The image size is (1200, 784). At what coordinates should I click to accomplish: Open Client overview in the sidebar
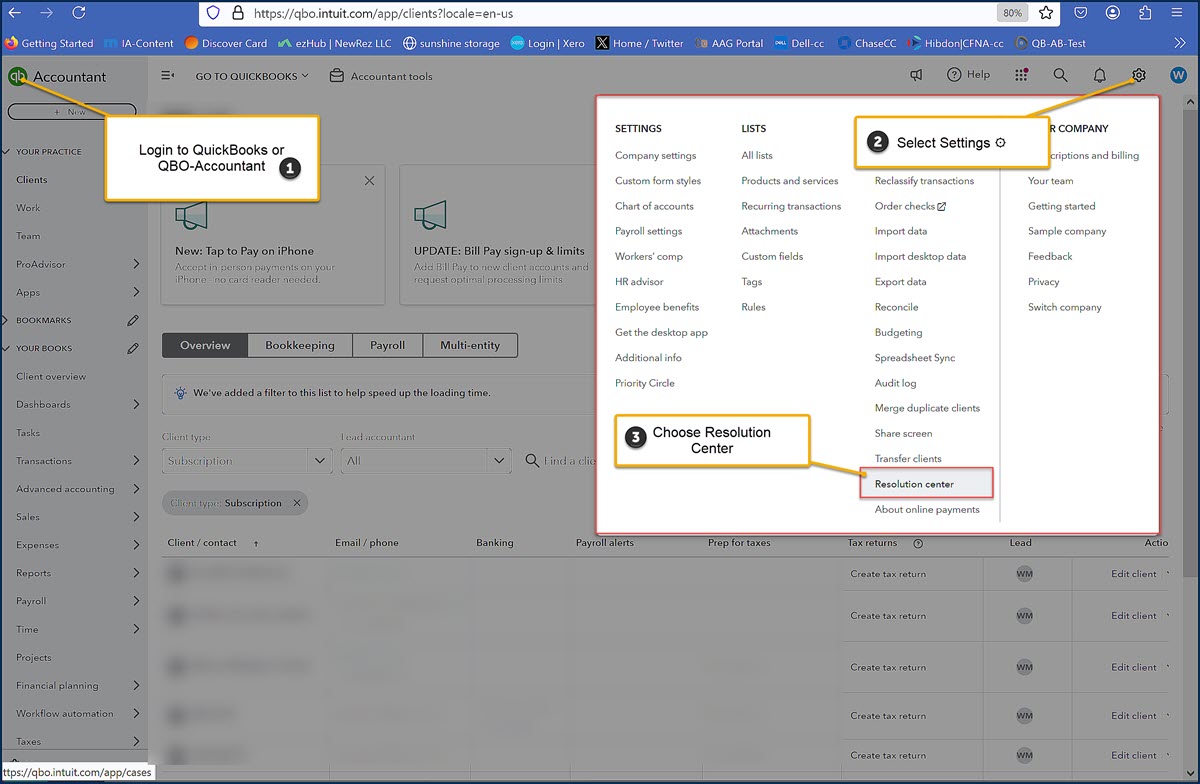pos(51,377)
